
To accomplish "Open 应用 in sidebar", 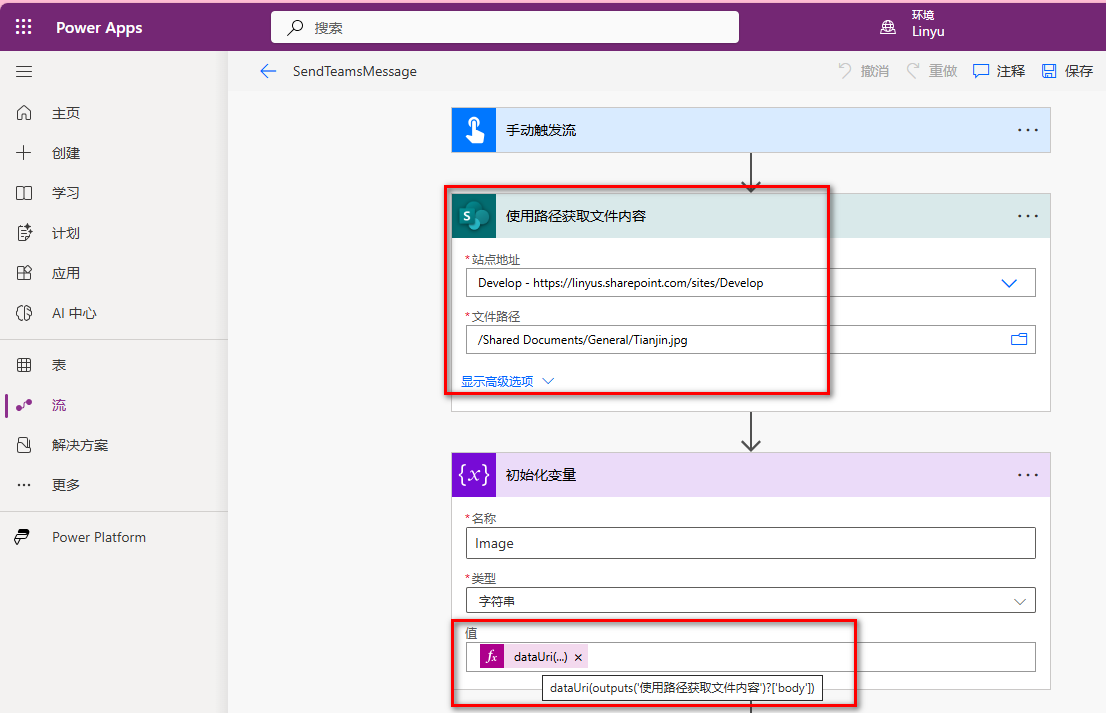I will click(x=66, y=273).
